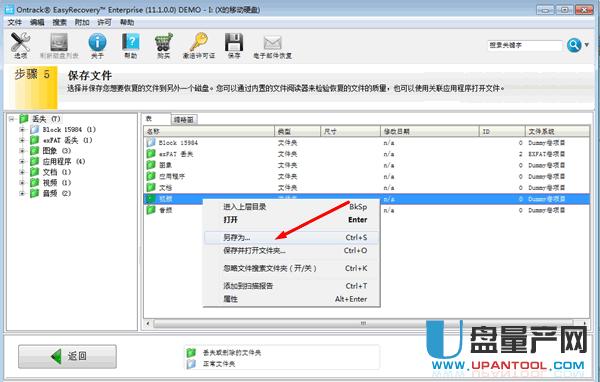The image size is (600, 382).
Task: Click the 购买 shopping cart icon
Action: 163,42
